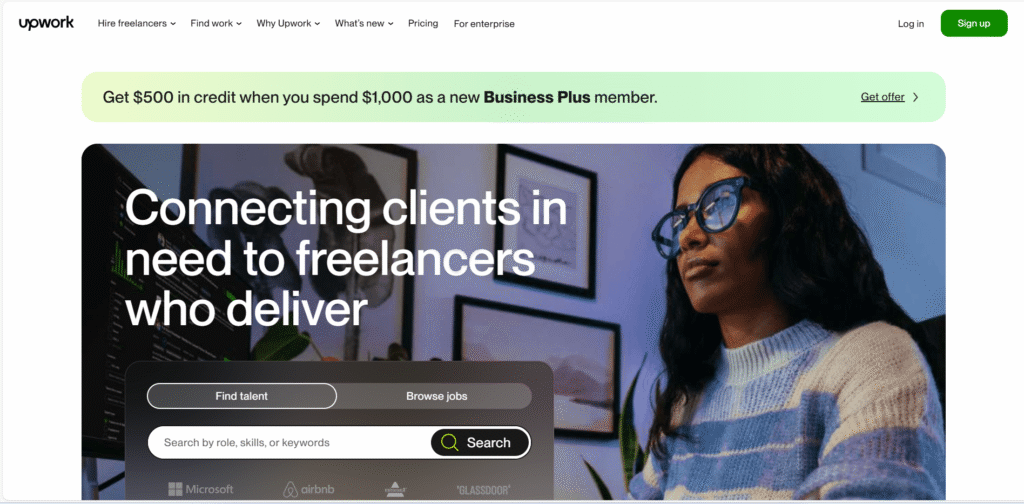Click the role, skills, or keywords search field
1024x504 pixels.
[289, 443]
